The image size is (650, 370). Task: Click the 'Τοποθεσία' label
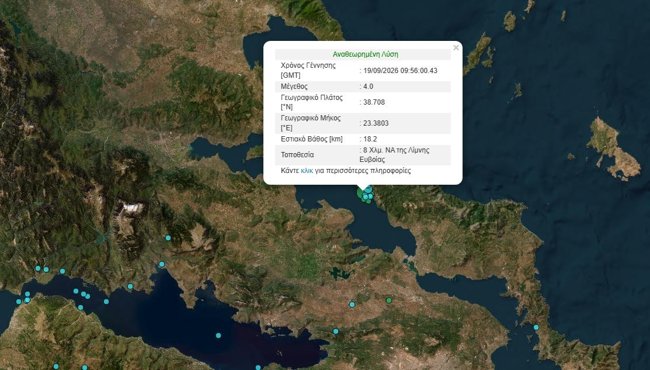coord(297,155)
